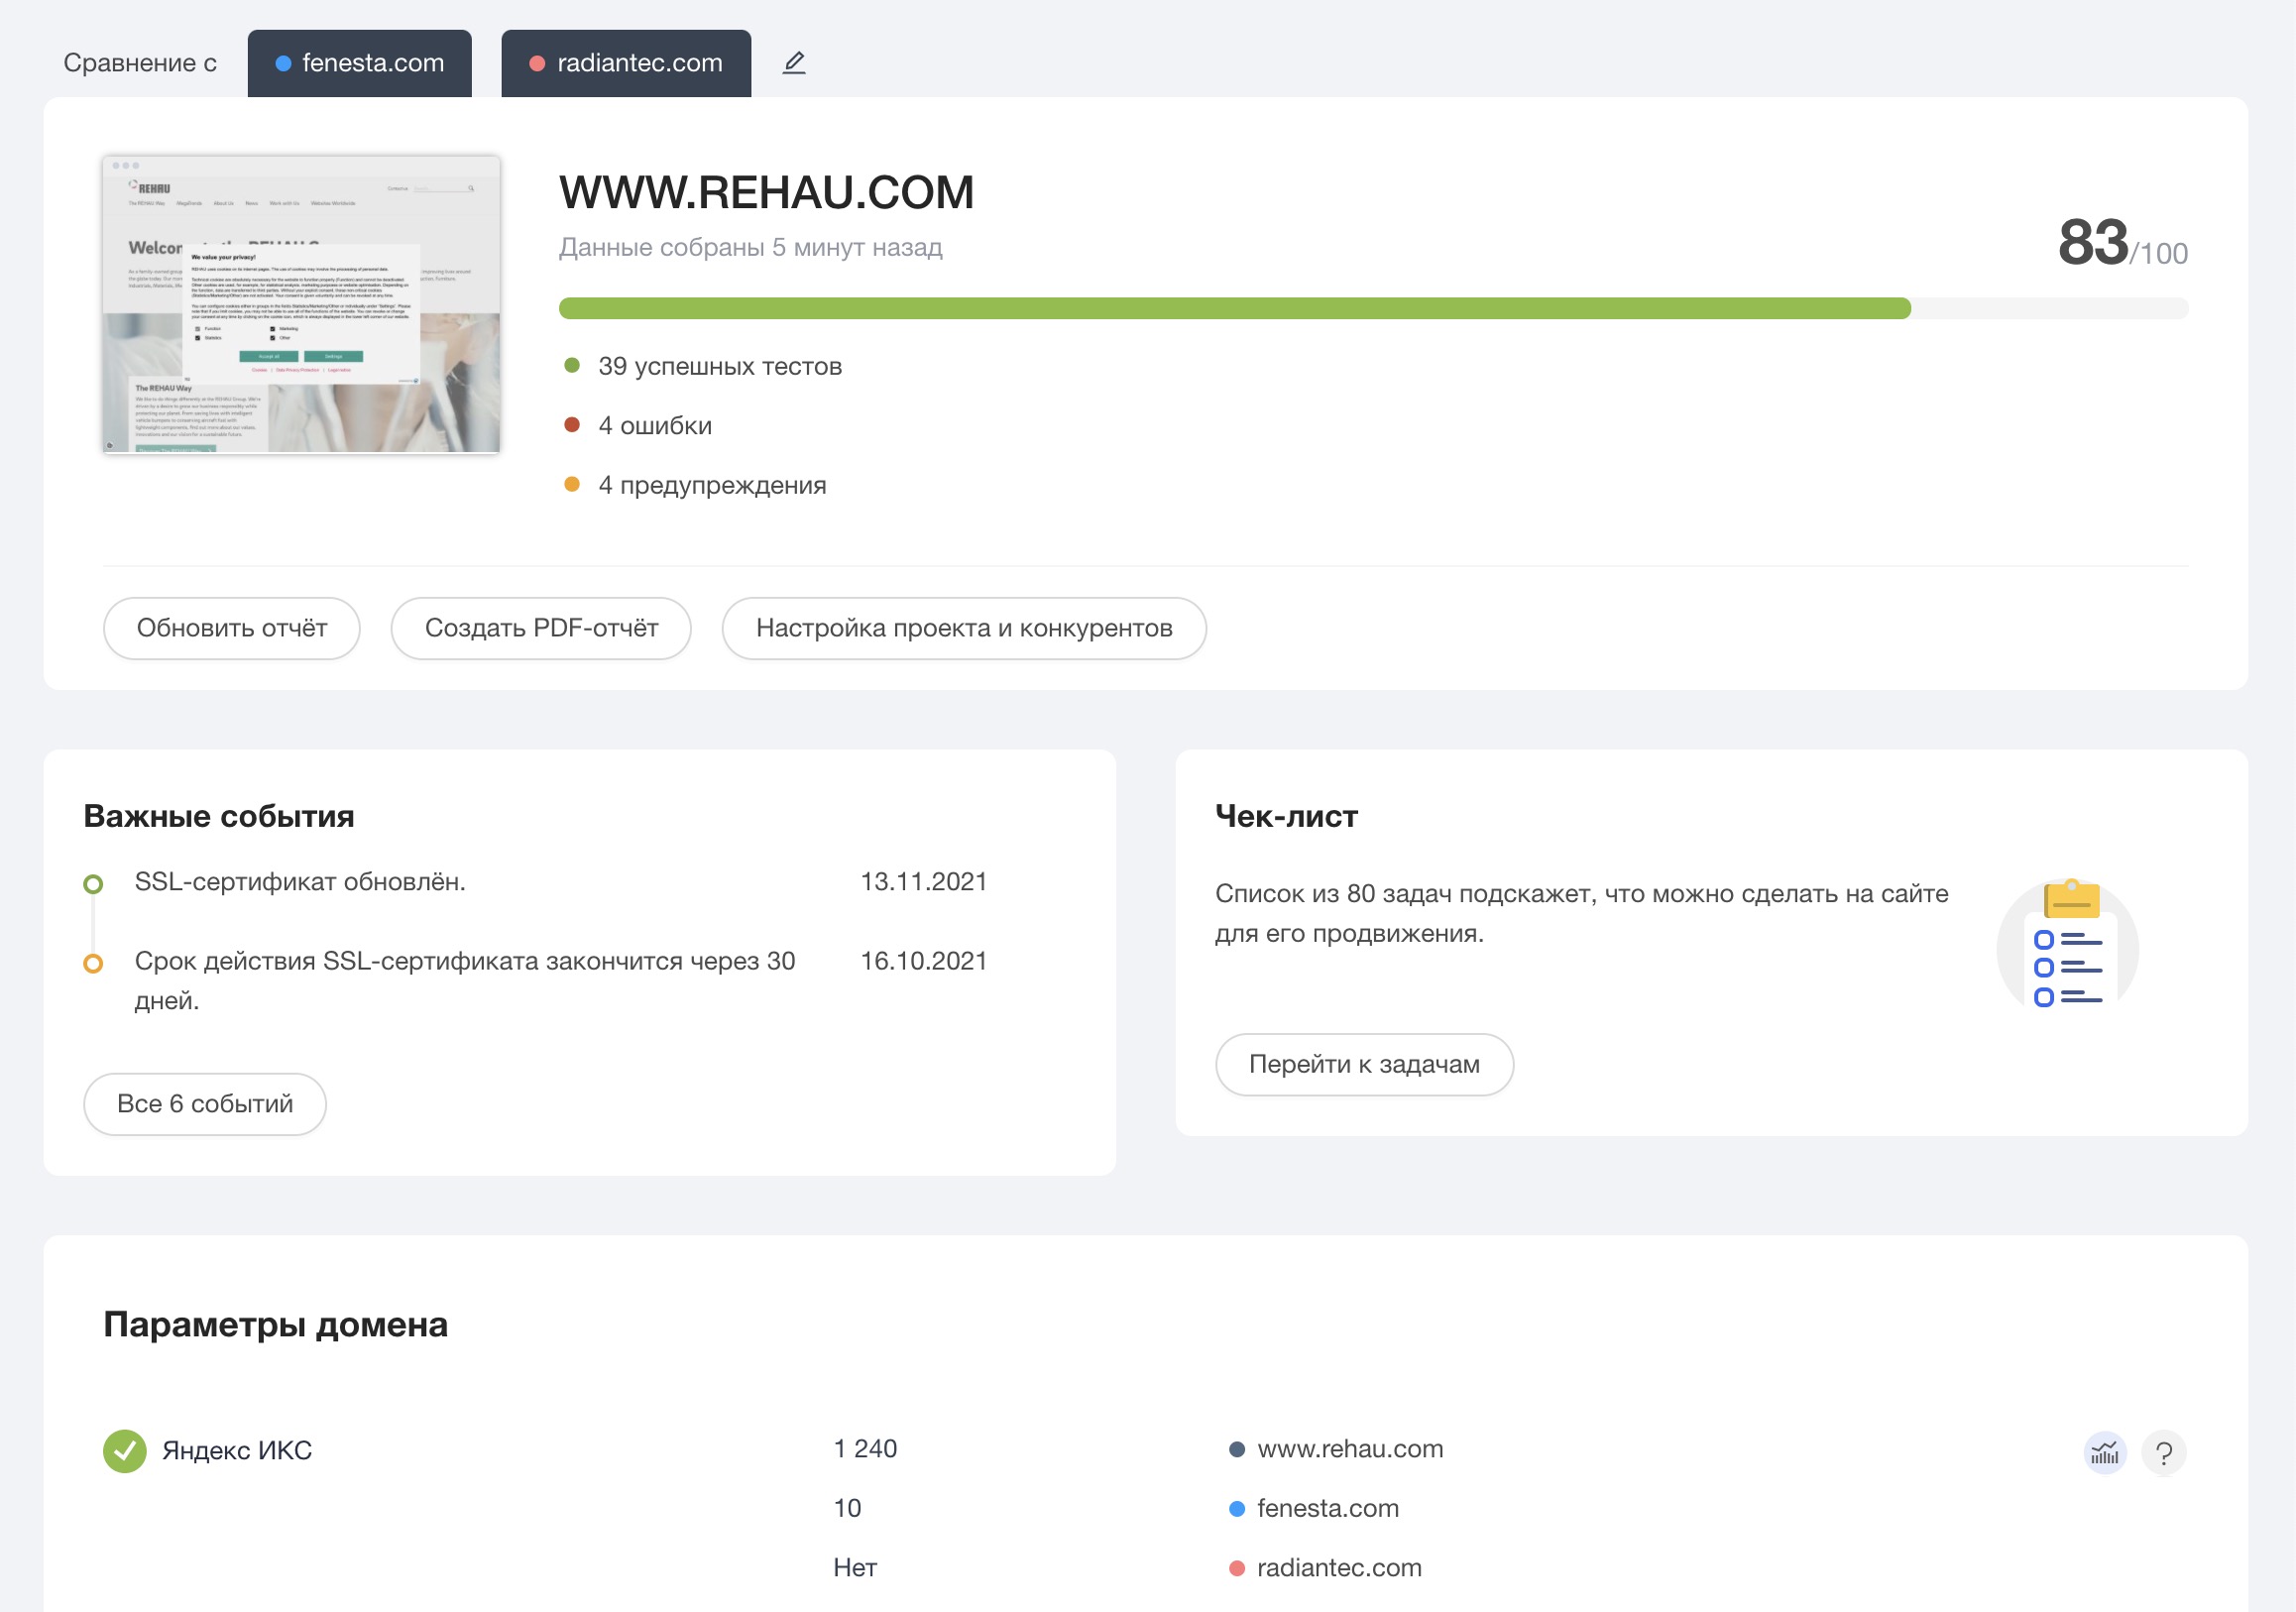Click the red dot beside "4 ошибки"
This screenshot has width=2296, height=1612.
click(x=571, y=424)
